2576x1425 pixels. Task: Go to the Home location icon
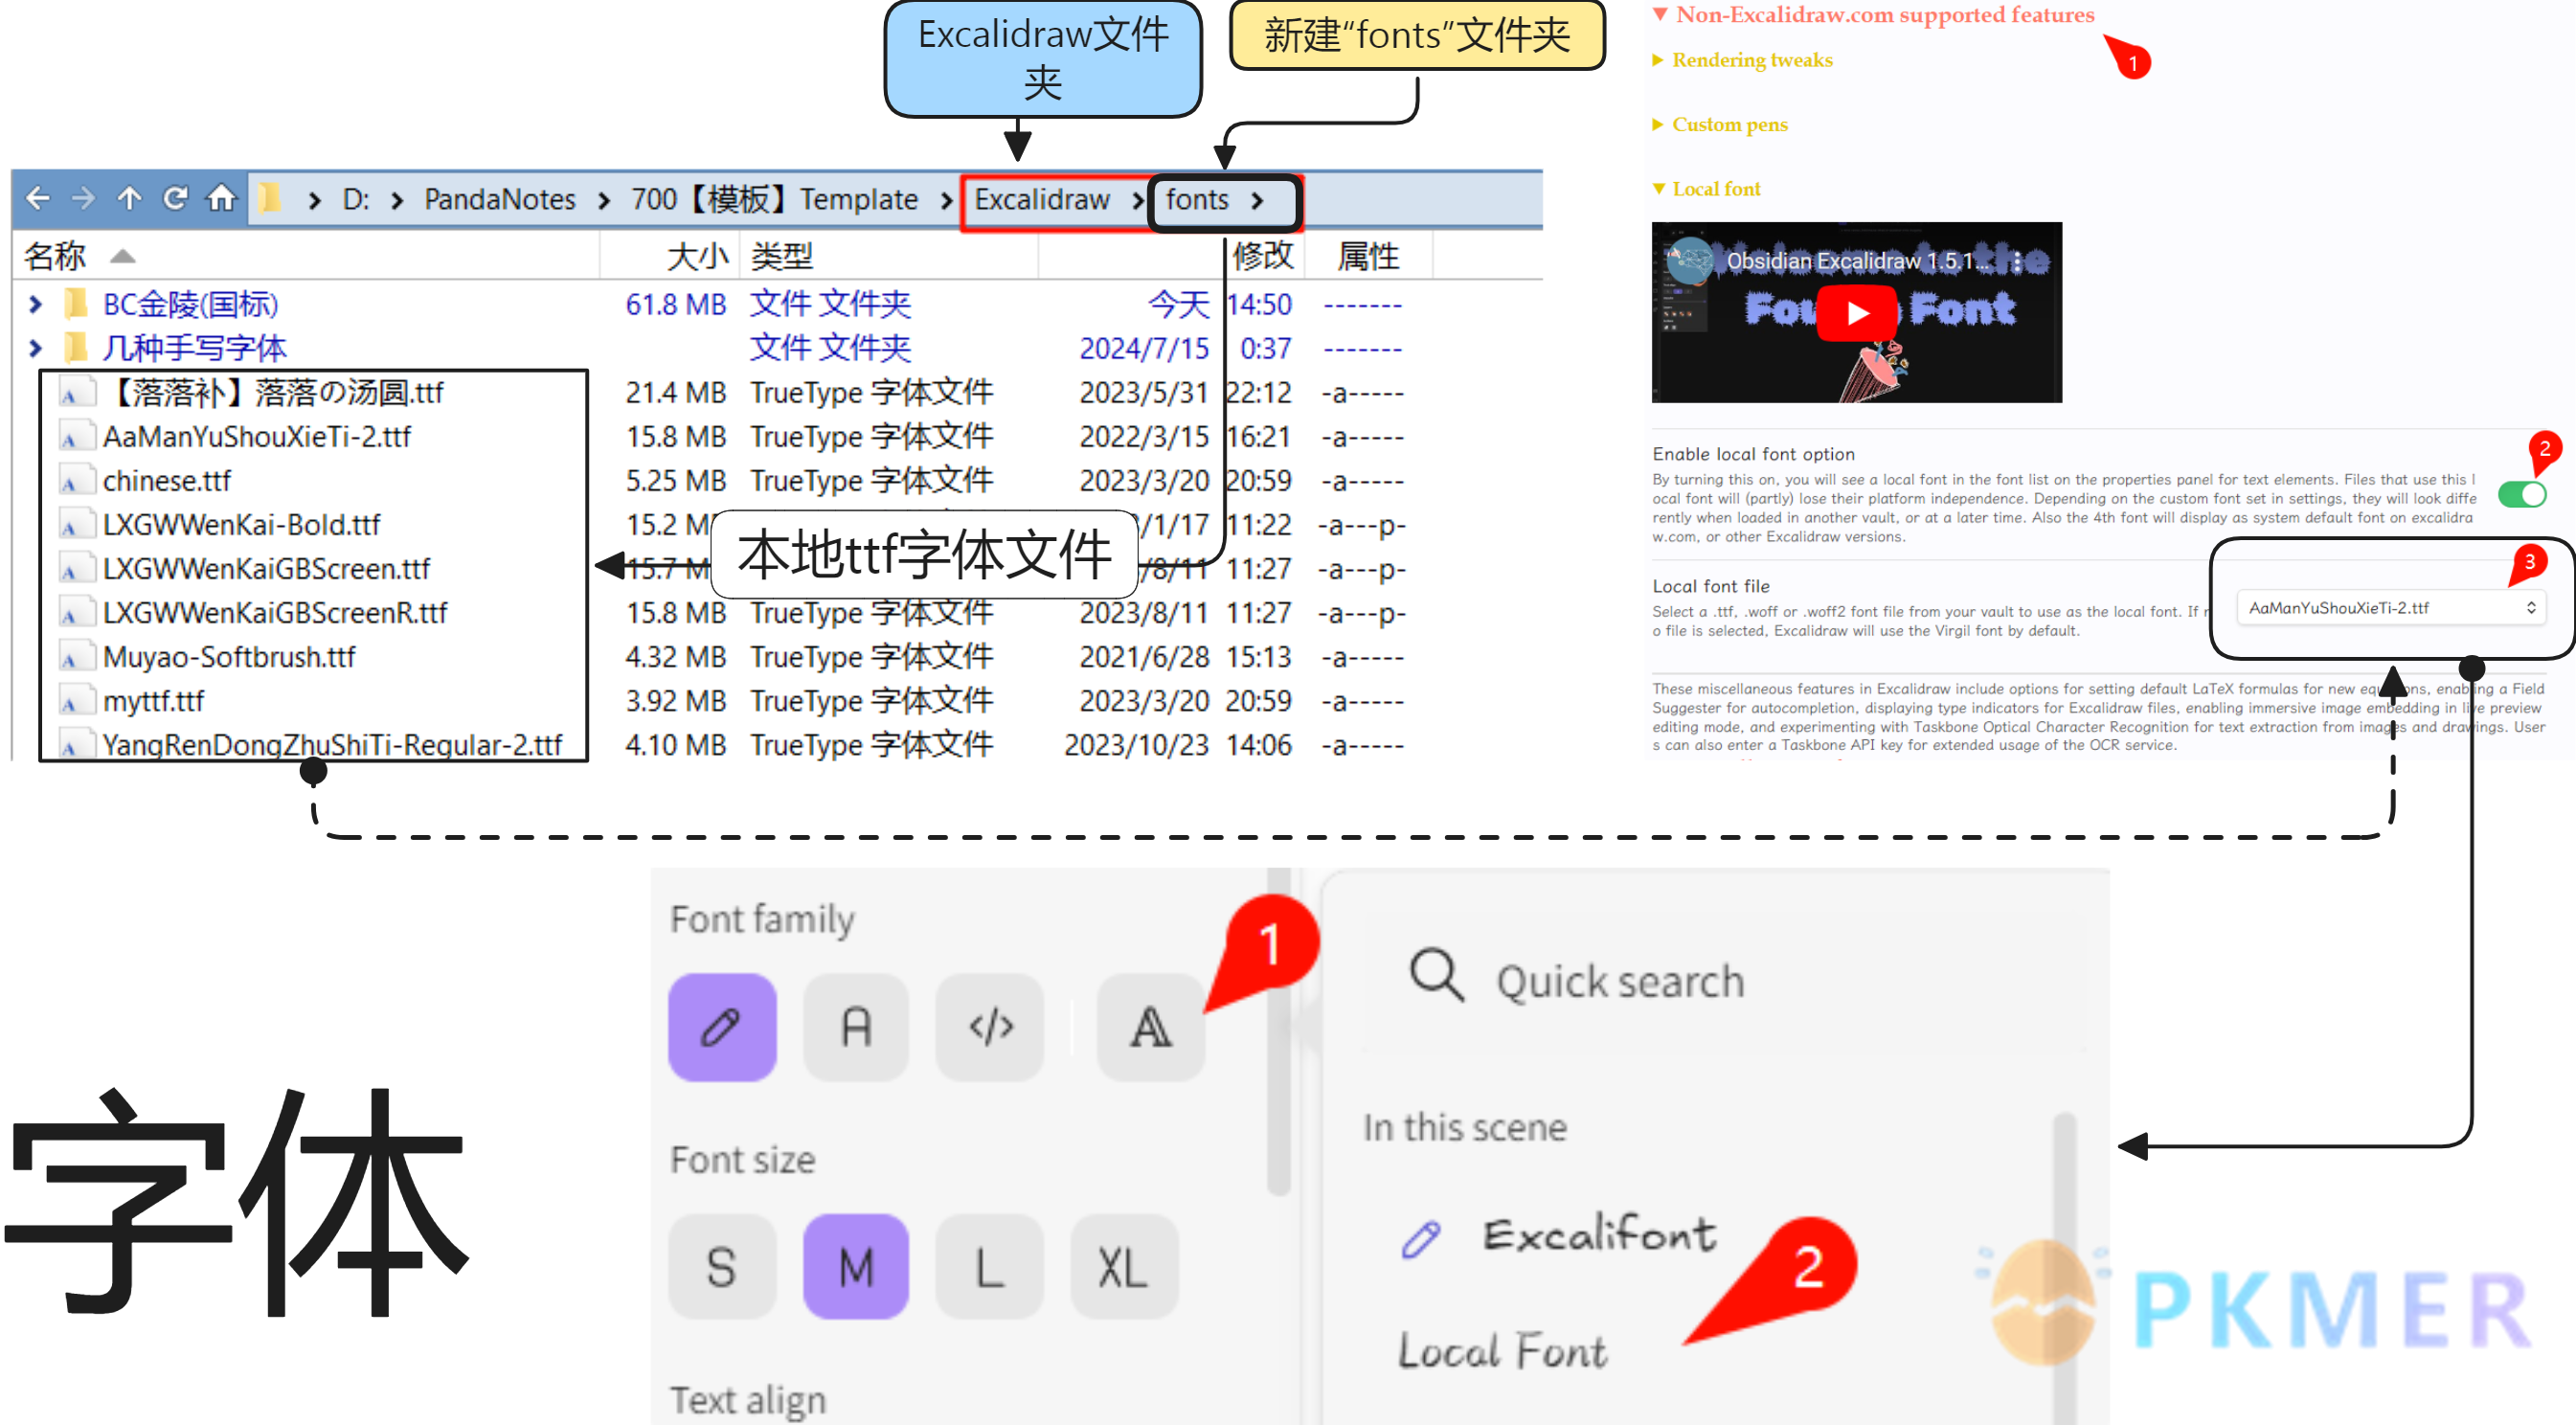[x=221, y=198]
